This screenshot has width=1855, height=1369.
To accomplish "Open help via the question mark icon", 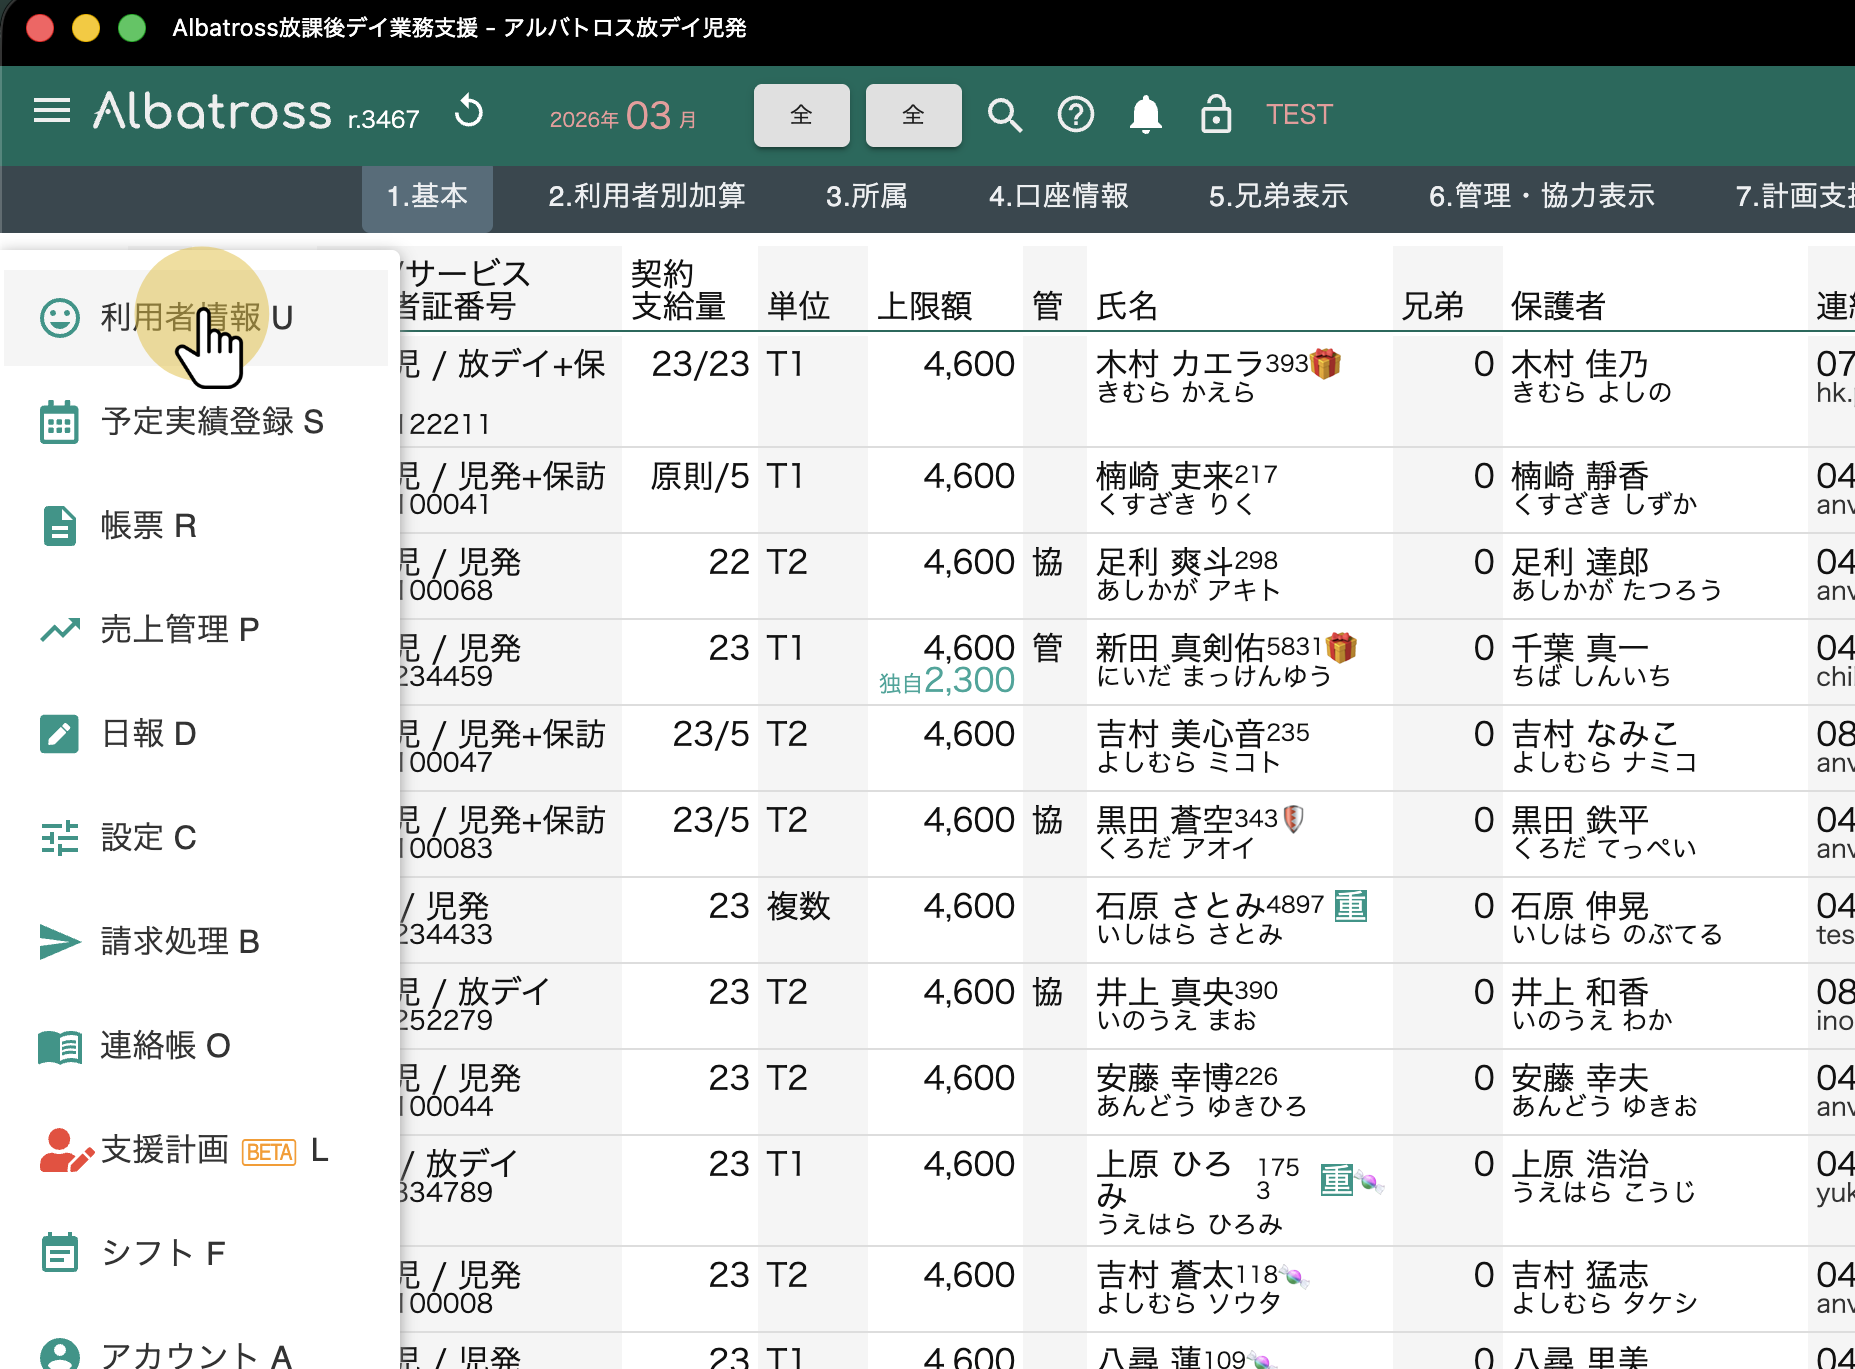I will click(x=1075, y=115).
